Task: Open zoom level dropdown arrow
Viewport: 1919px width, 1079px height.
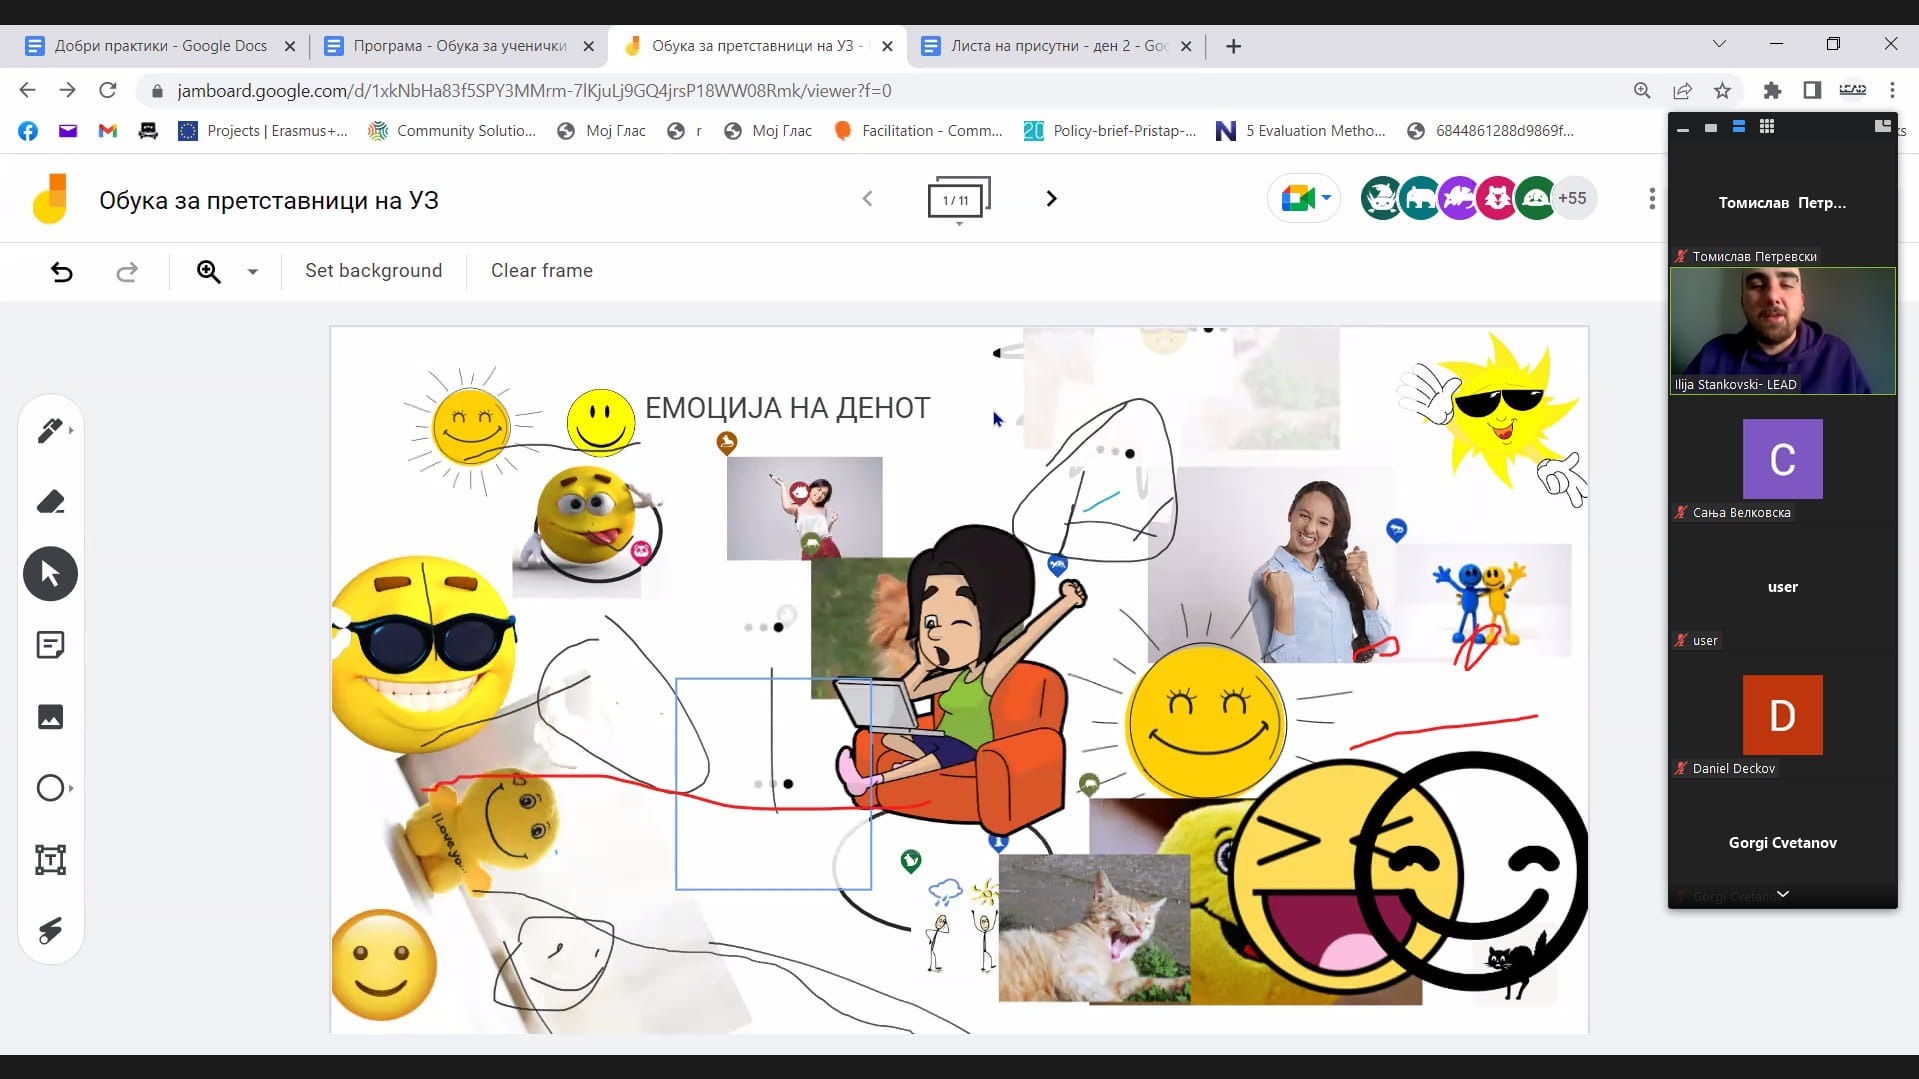Action: [253, 272]
